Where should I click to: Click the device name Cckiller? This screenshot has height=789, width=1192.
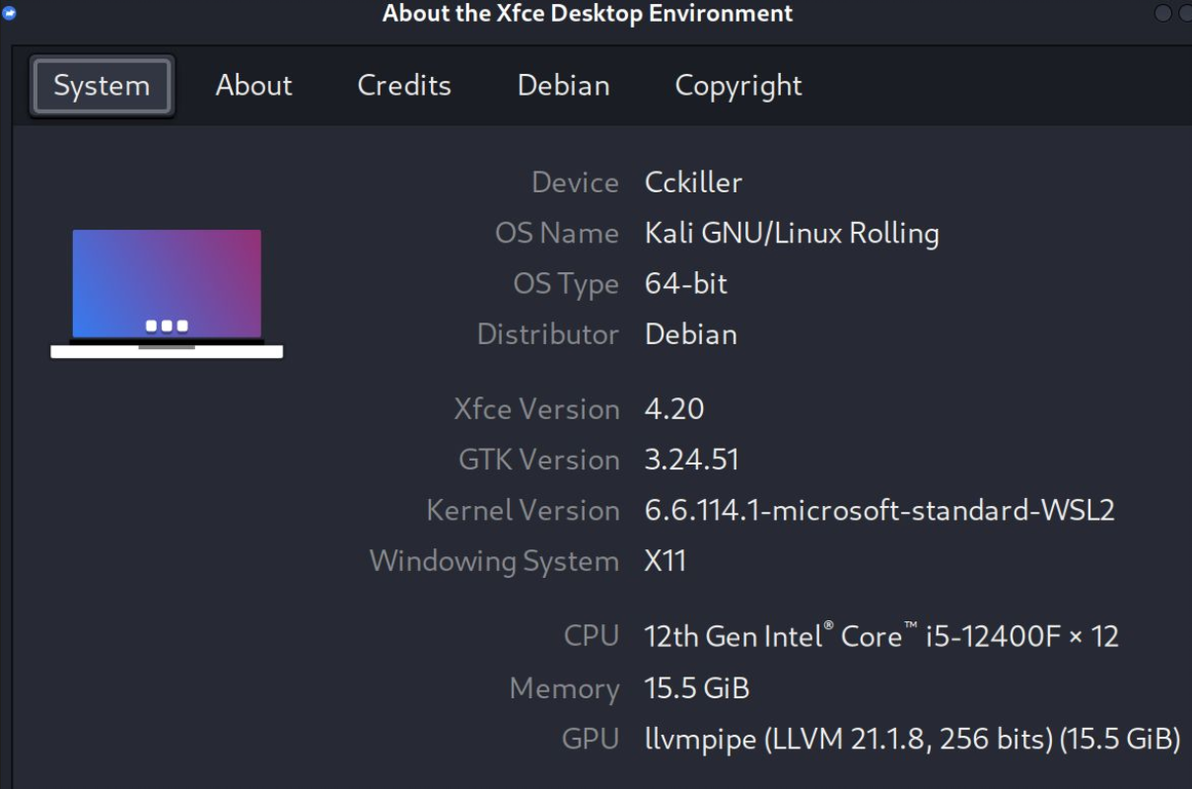tap(693, 182)
